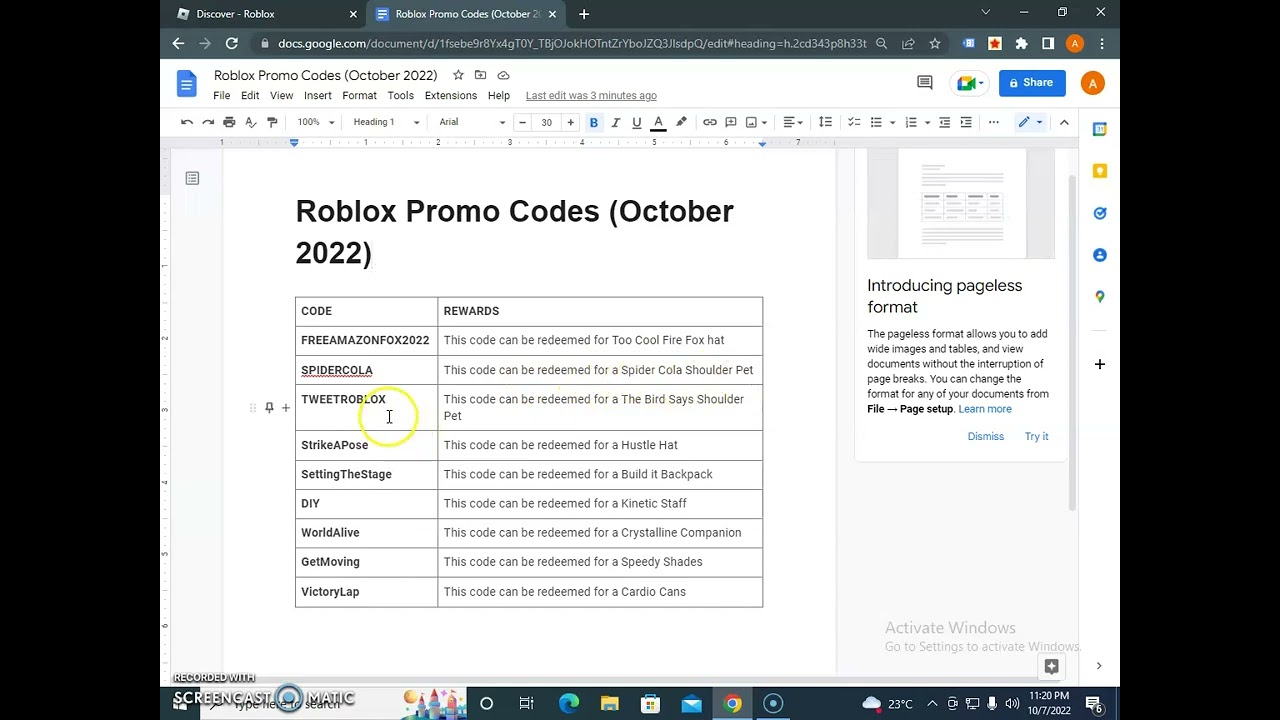Star the document
1280x720 pixels.
click(x=458, y=75)
